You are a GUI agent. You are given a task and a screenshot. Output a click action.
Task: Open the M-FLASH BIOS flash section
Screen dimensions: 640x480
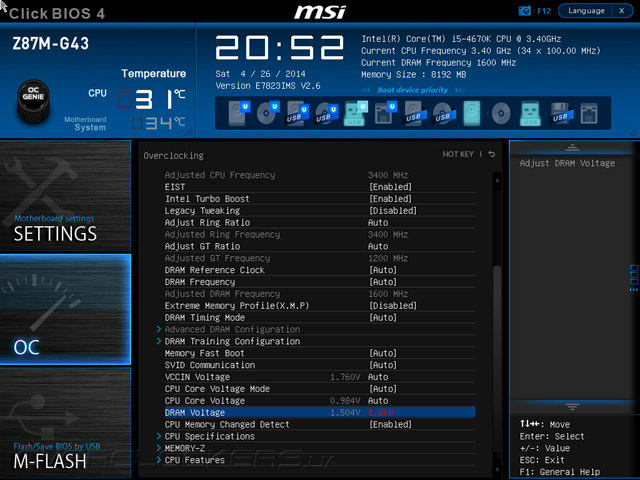click(x=65, y=423)
